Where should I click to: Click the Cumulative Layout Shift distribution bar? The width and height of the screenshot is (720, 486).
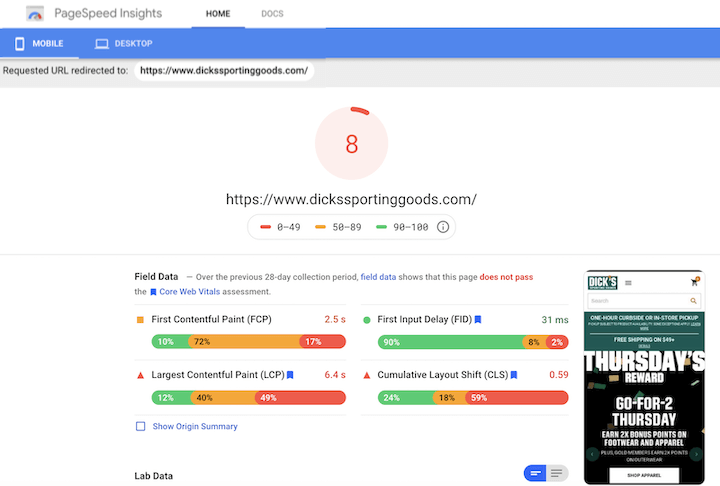pyautogui.click(x=473, y=398)
